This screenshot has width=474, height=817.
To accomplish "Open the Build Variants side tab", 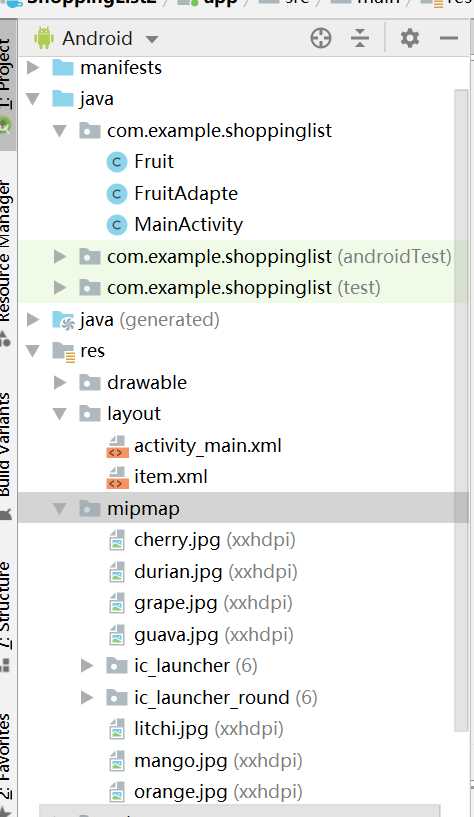I will coord(6,444).
